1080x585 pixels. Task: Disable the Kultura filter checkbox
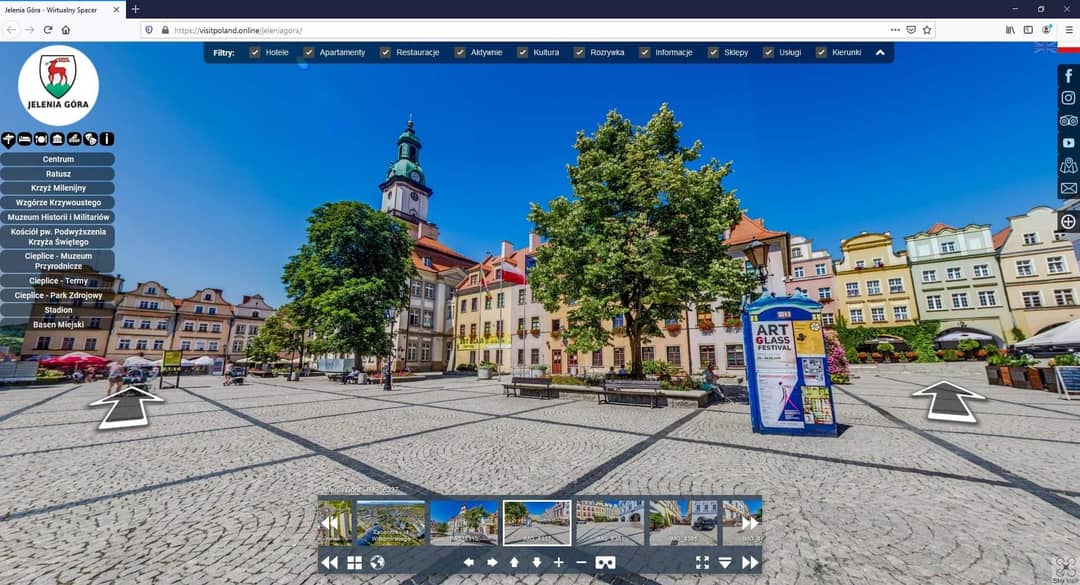click(522, 52)
